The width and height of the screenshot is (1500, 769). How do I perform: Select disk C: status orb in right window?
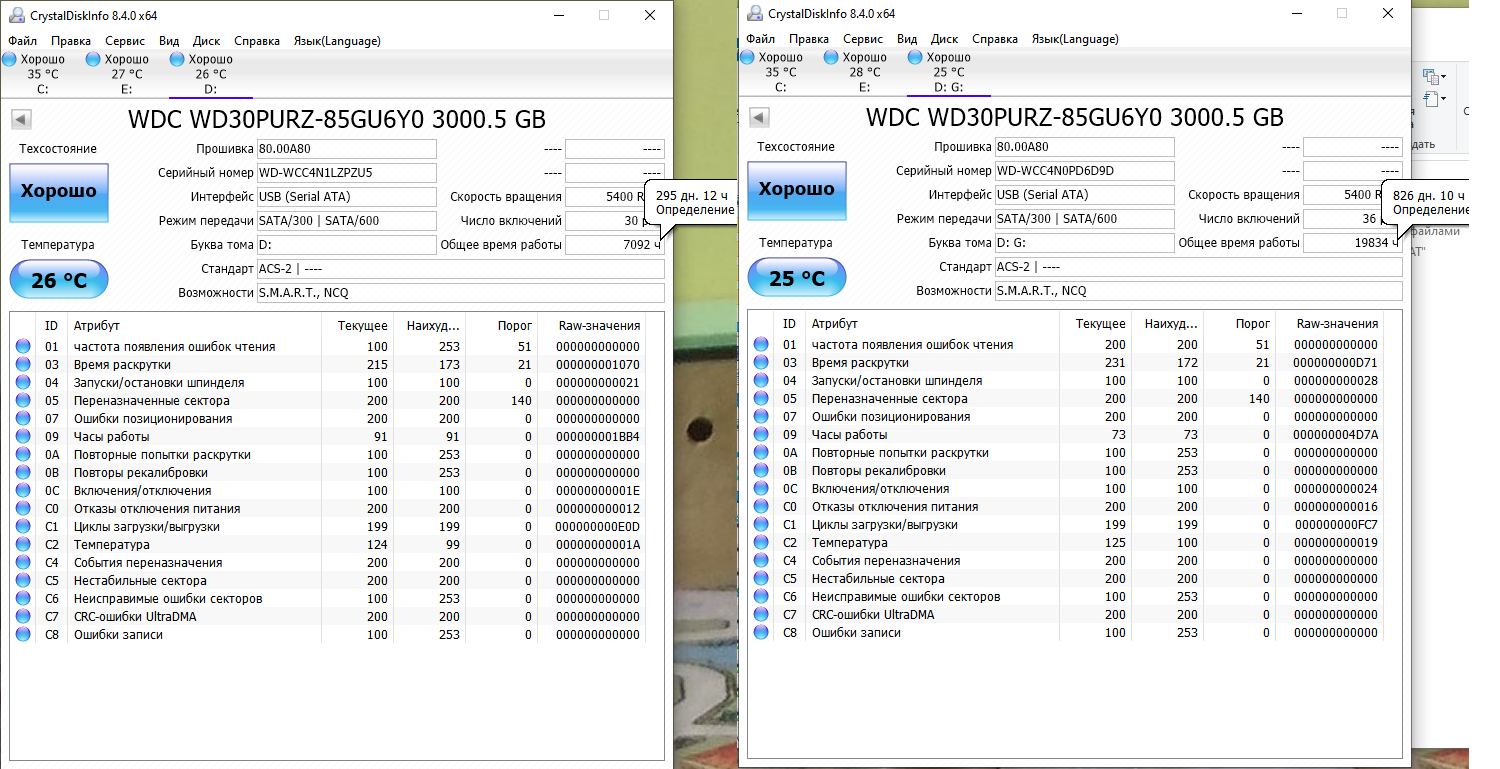point(748,58)
